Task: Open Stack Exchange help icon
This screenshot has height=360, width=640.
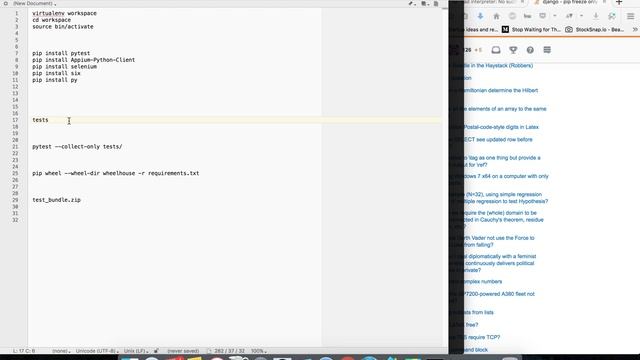Action: (530, 50)
